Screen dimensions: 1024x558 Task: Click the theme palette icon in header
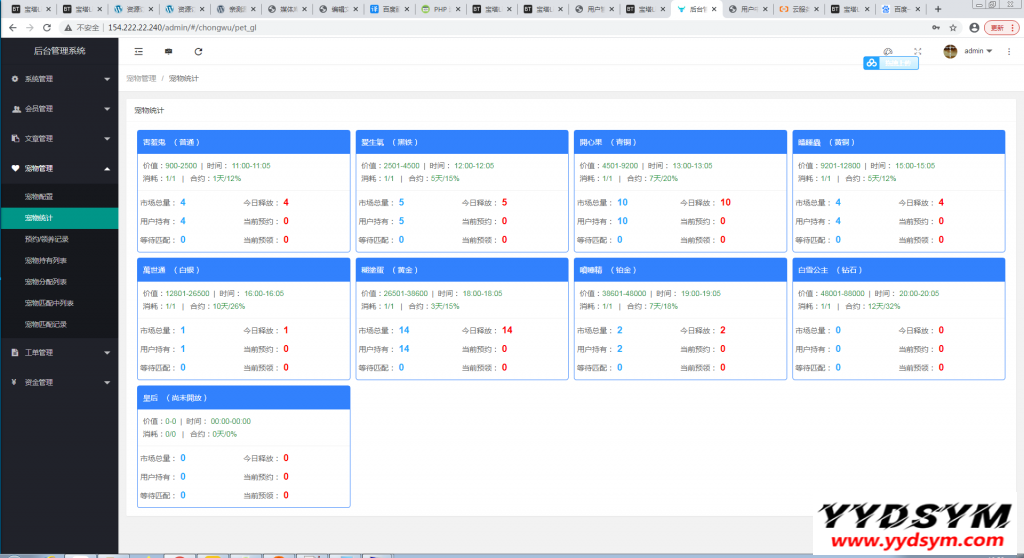pos(887,51)
